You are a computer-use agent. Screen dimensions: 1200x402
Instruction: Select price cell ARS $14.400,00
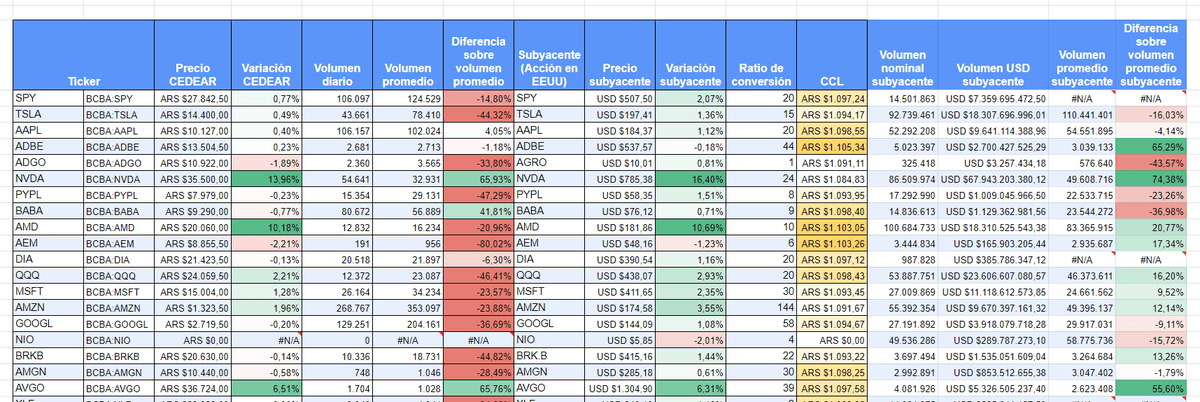tap(192, 114)
